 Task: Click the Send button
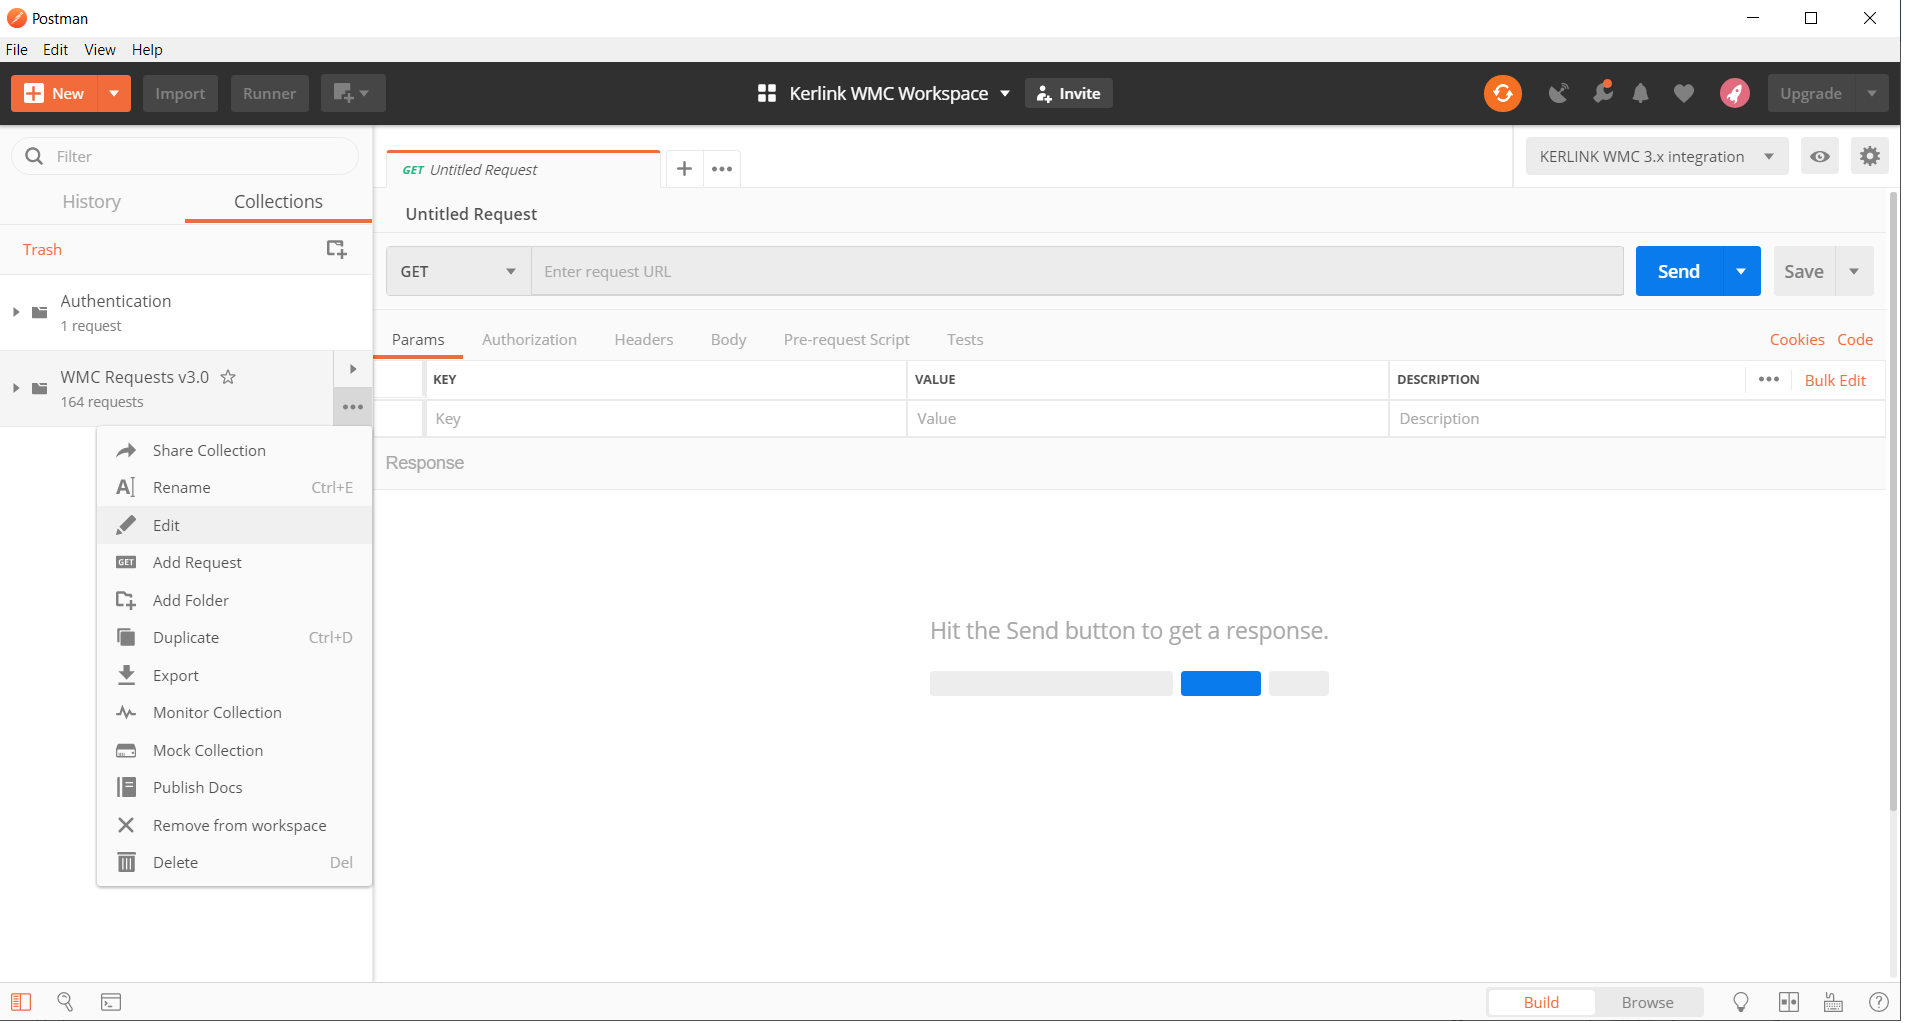[1677, 270]
